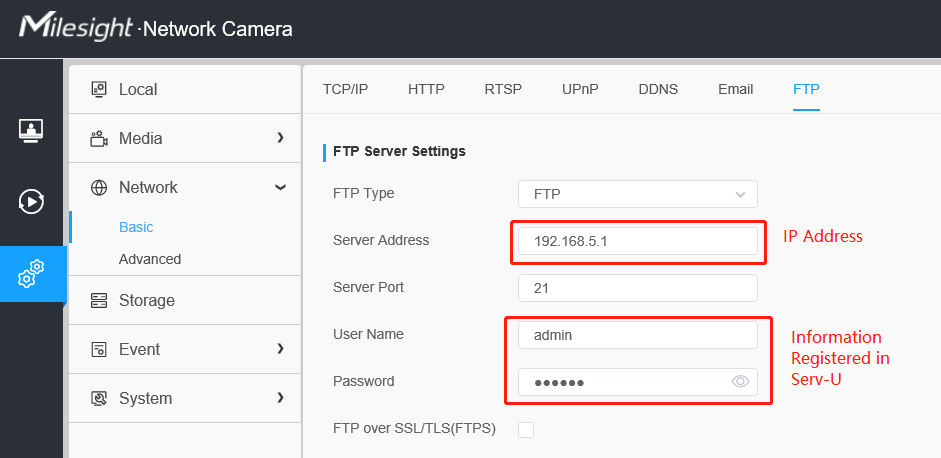Click the Milesight logo
This screenshot has width=941, height=458.
[76, 28]
